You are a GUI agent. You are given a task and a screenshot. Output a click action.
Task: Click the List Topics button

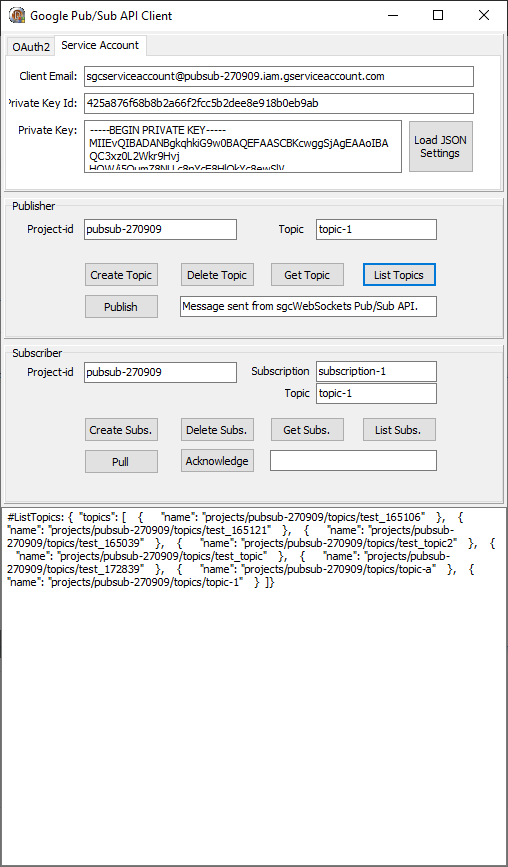point(399,275)
